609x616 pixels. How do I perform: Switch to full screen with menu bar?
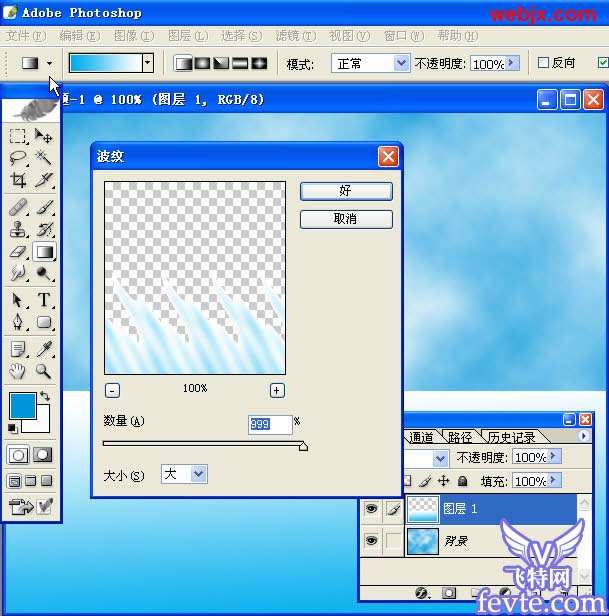coord(31,481)
